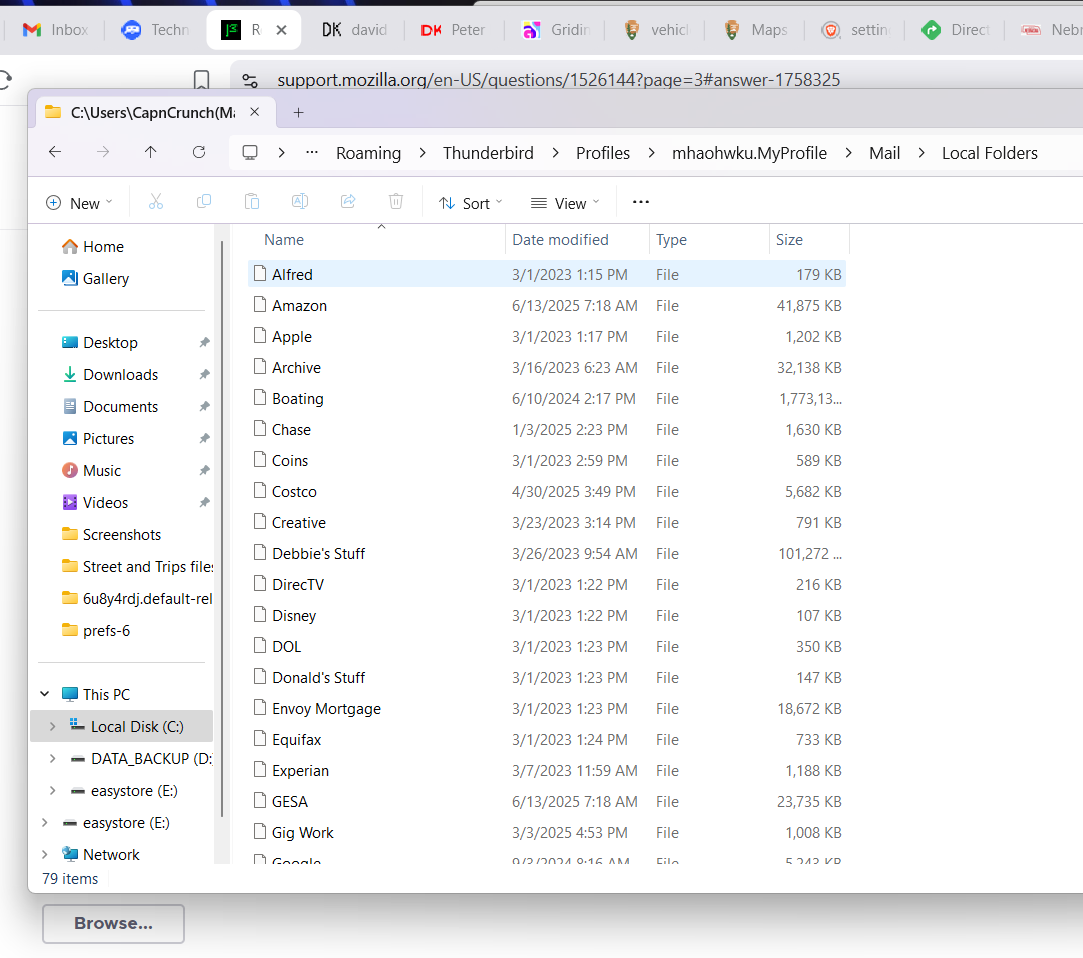
Task: Add a new Explorer tab
Action: (298, 112)
